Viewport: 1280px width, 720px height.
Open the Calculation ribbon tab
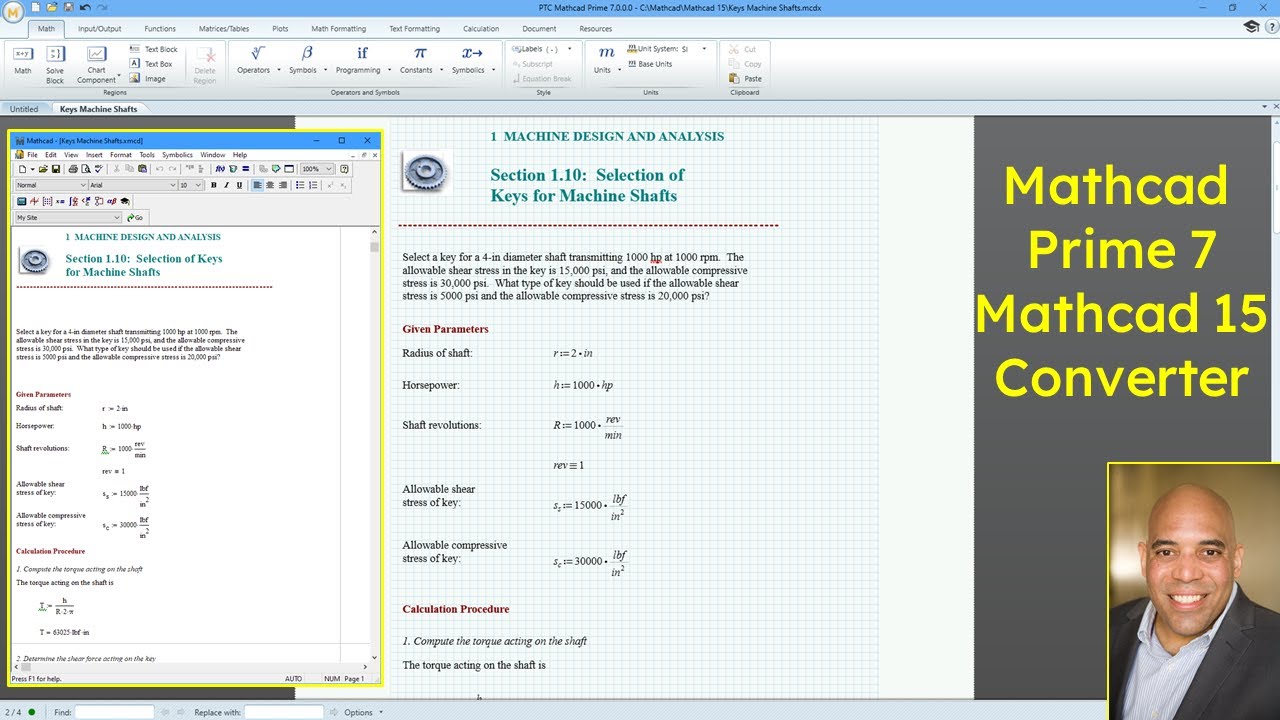pos(481,29)
